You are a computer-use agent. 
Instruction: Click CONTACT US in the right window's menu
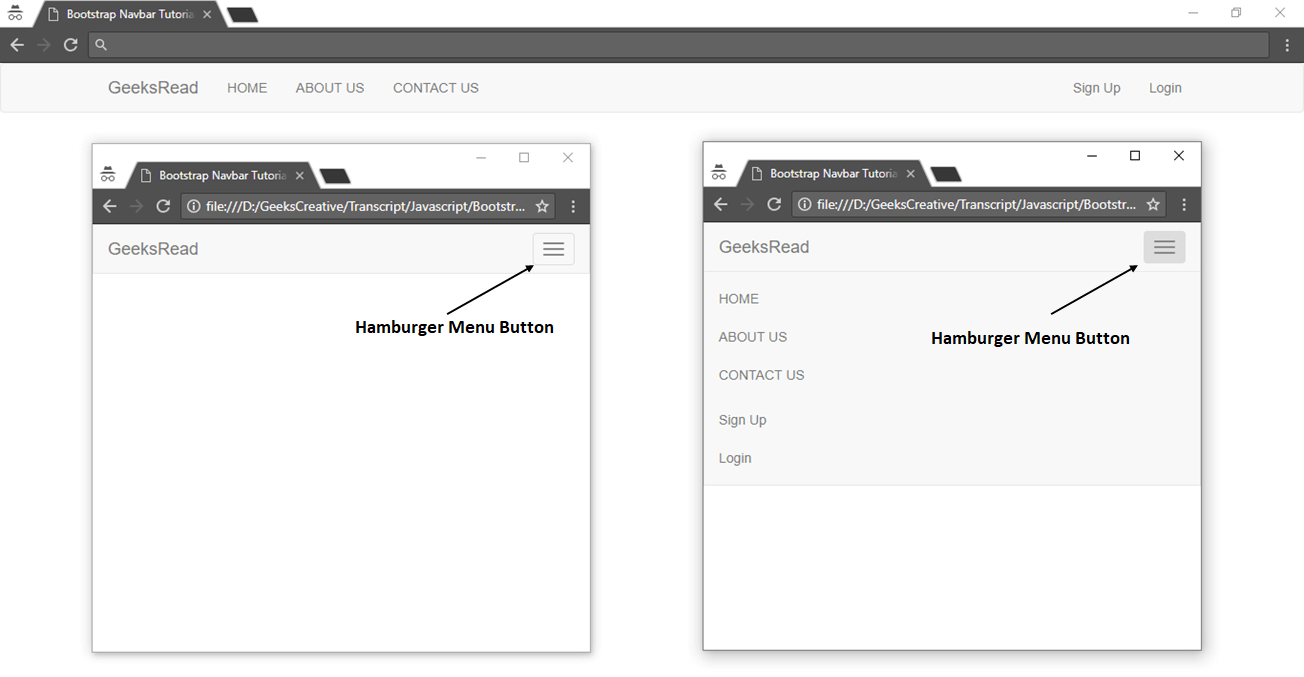[761, 374]
